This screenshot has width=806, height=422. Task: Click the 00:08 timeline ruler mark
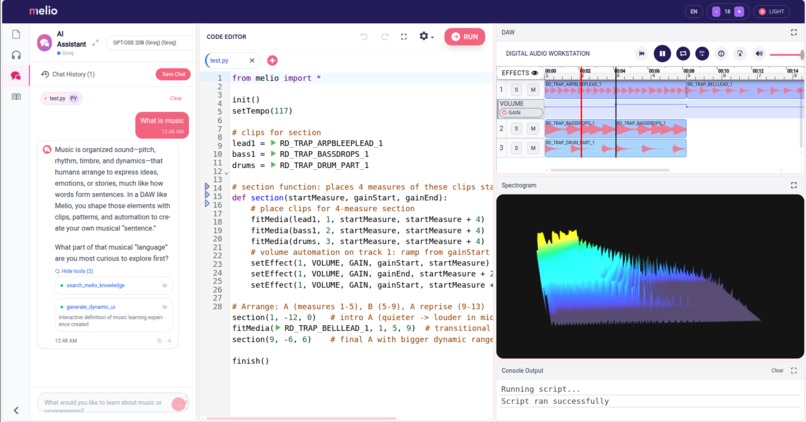[689, 71]
